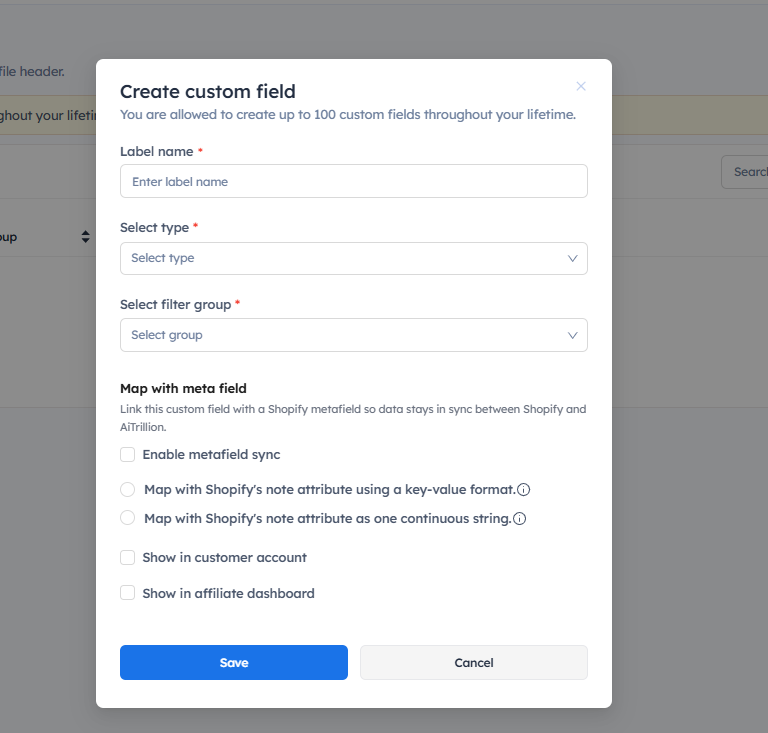Screen dimensions: 768x733
Task: Focus the Label name input field
Action: click(x=353, y=181)
